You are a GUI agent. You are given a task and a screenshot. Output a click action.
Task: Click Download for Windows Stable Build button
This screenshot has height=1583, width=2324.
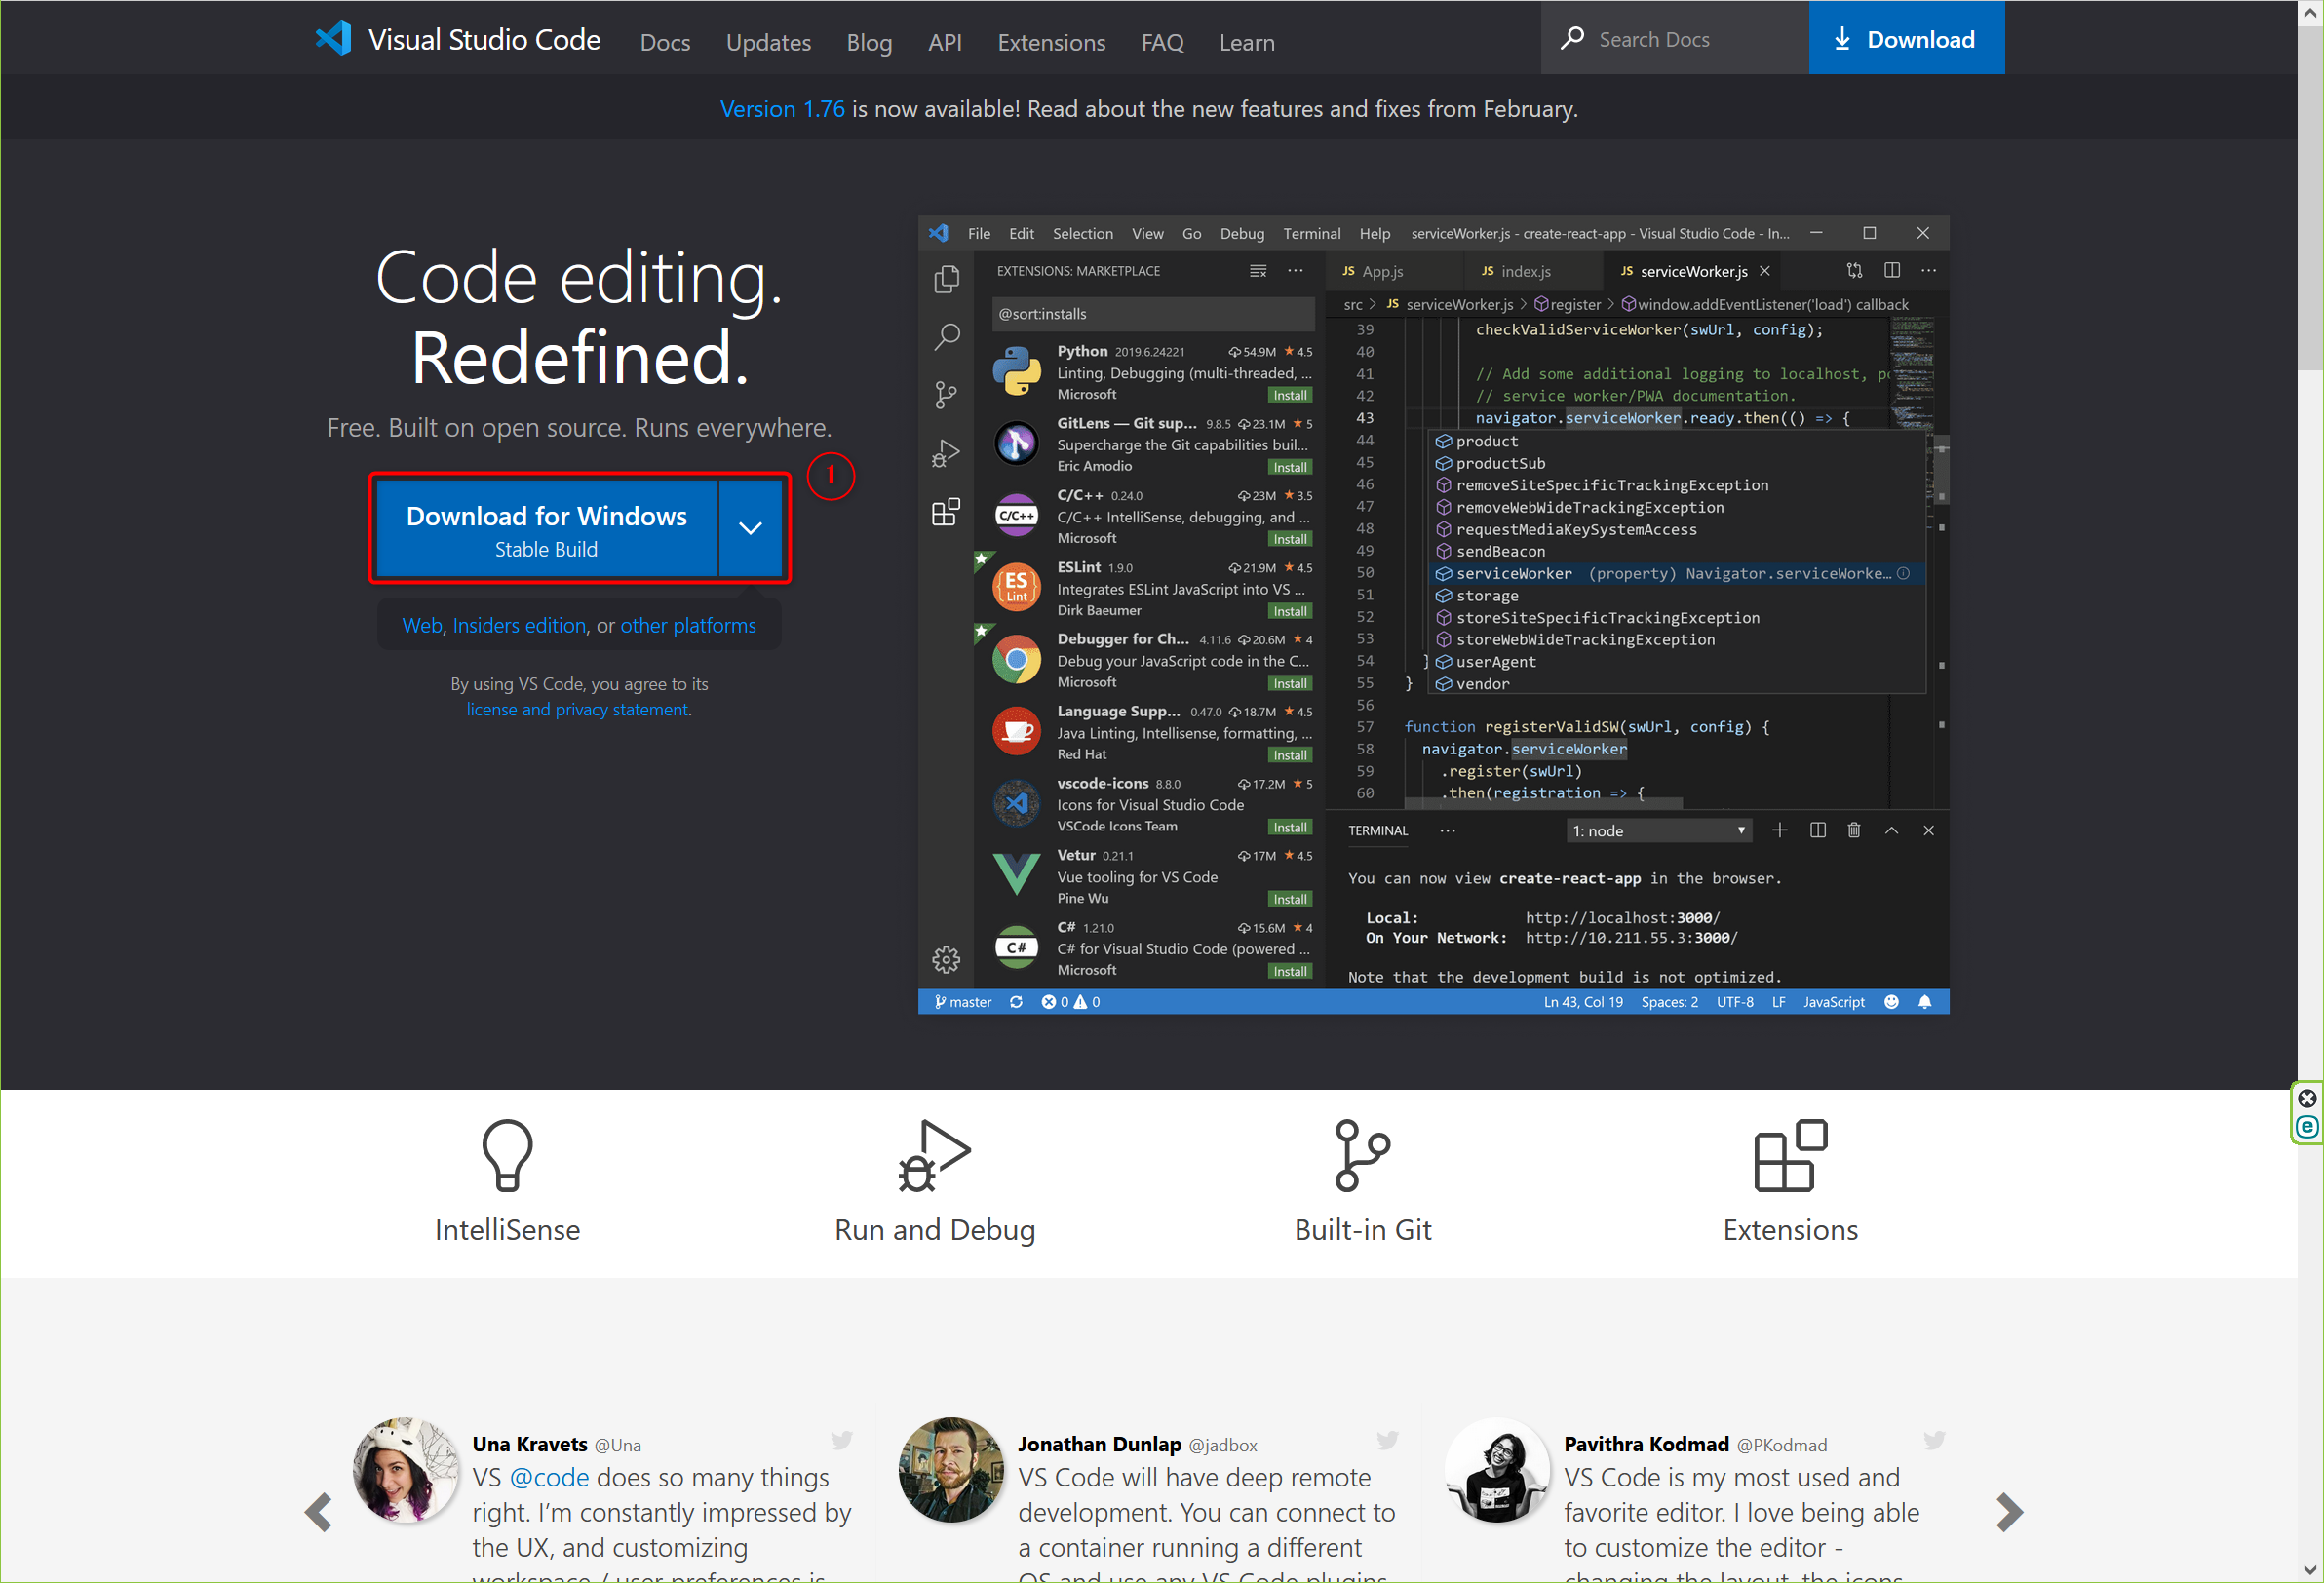click(546, 529)
